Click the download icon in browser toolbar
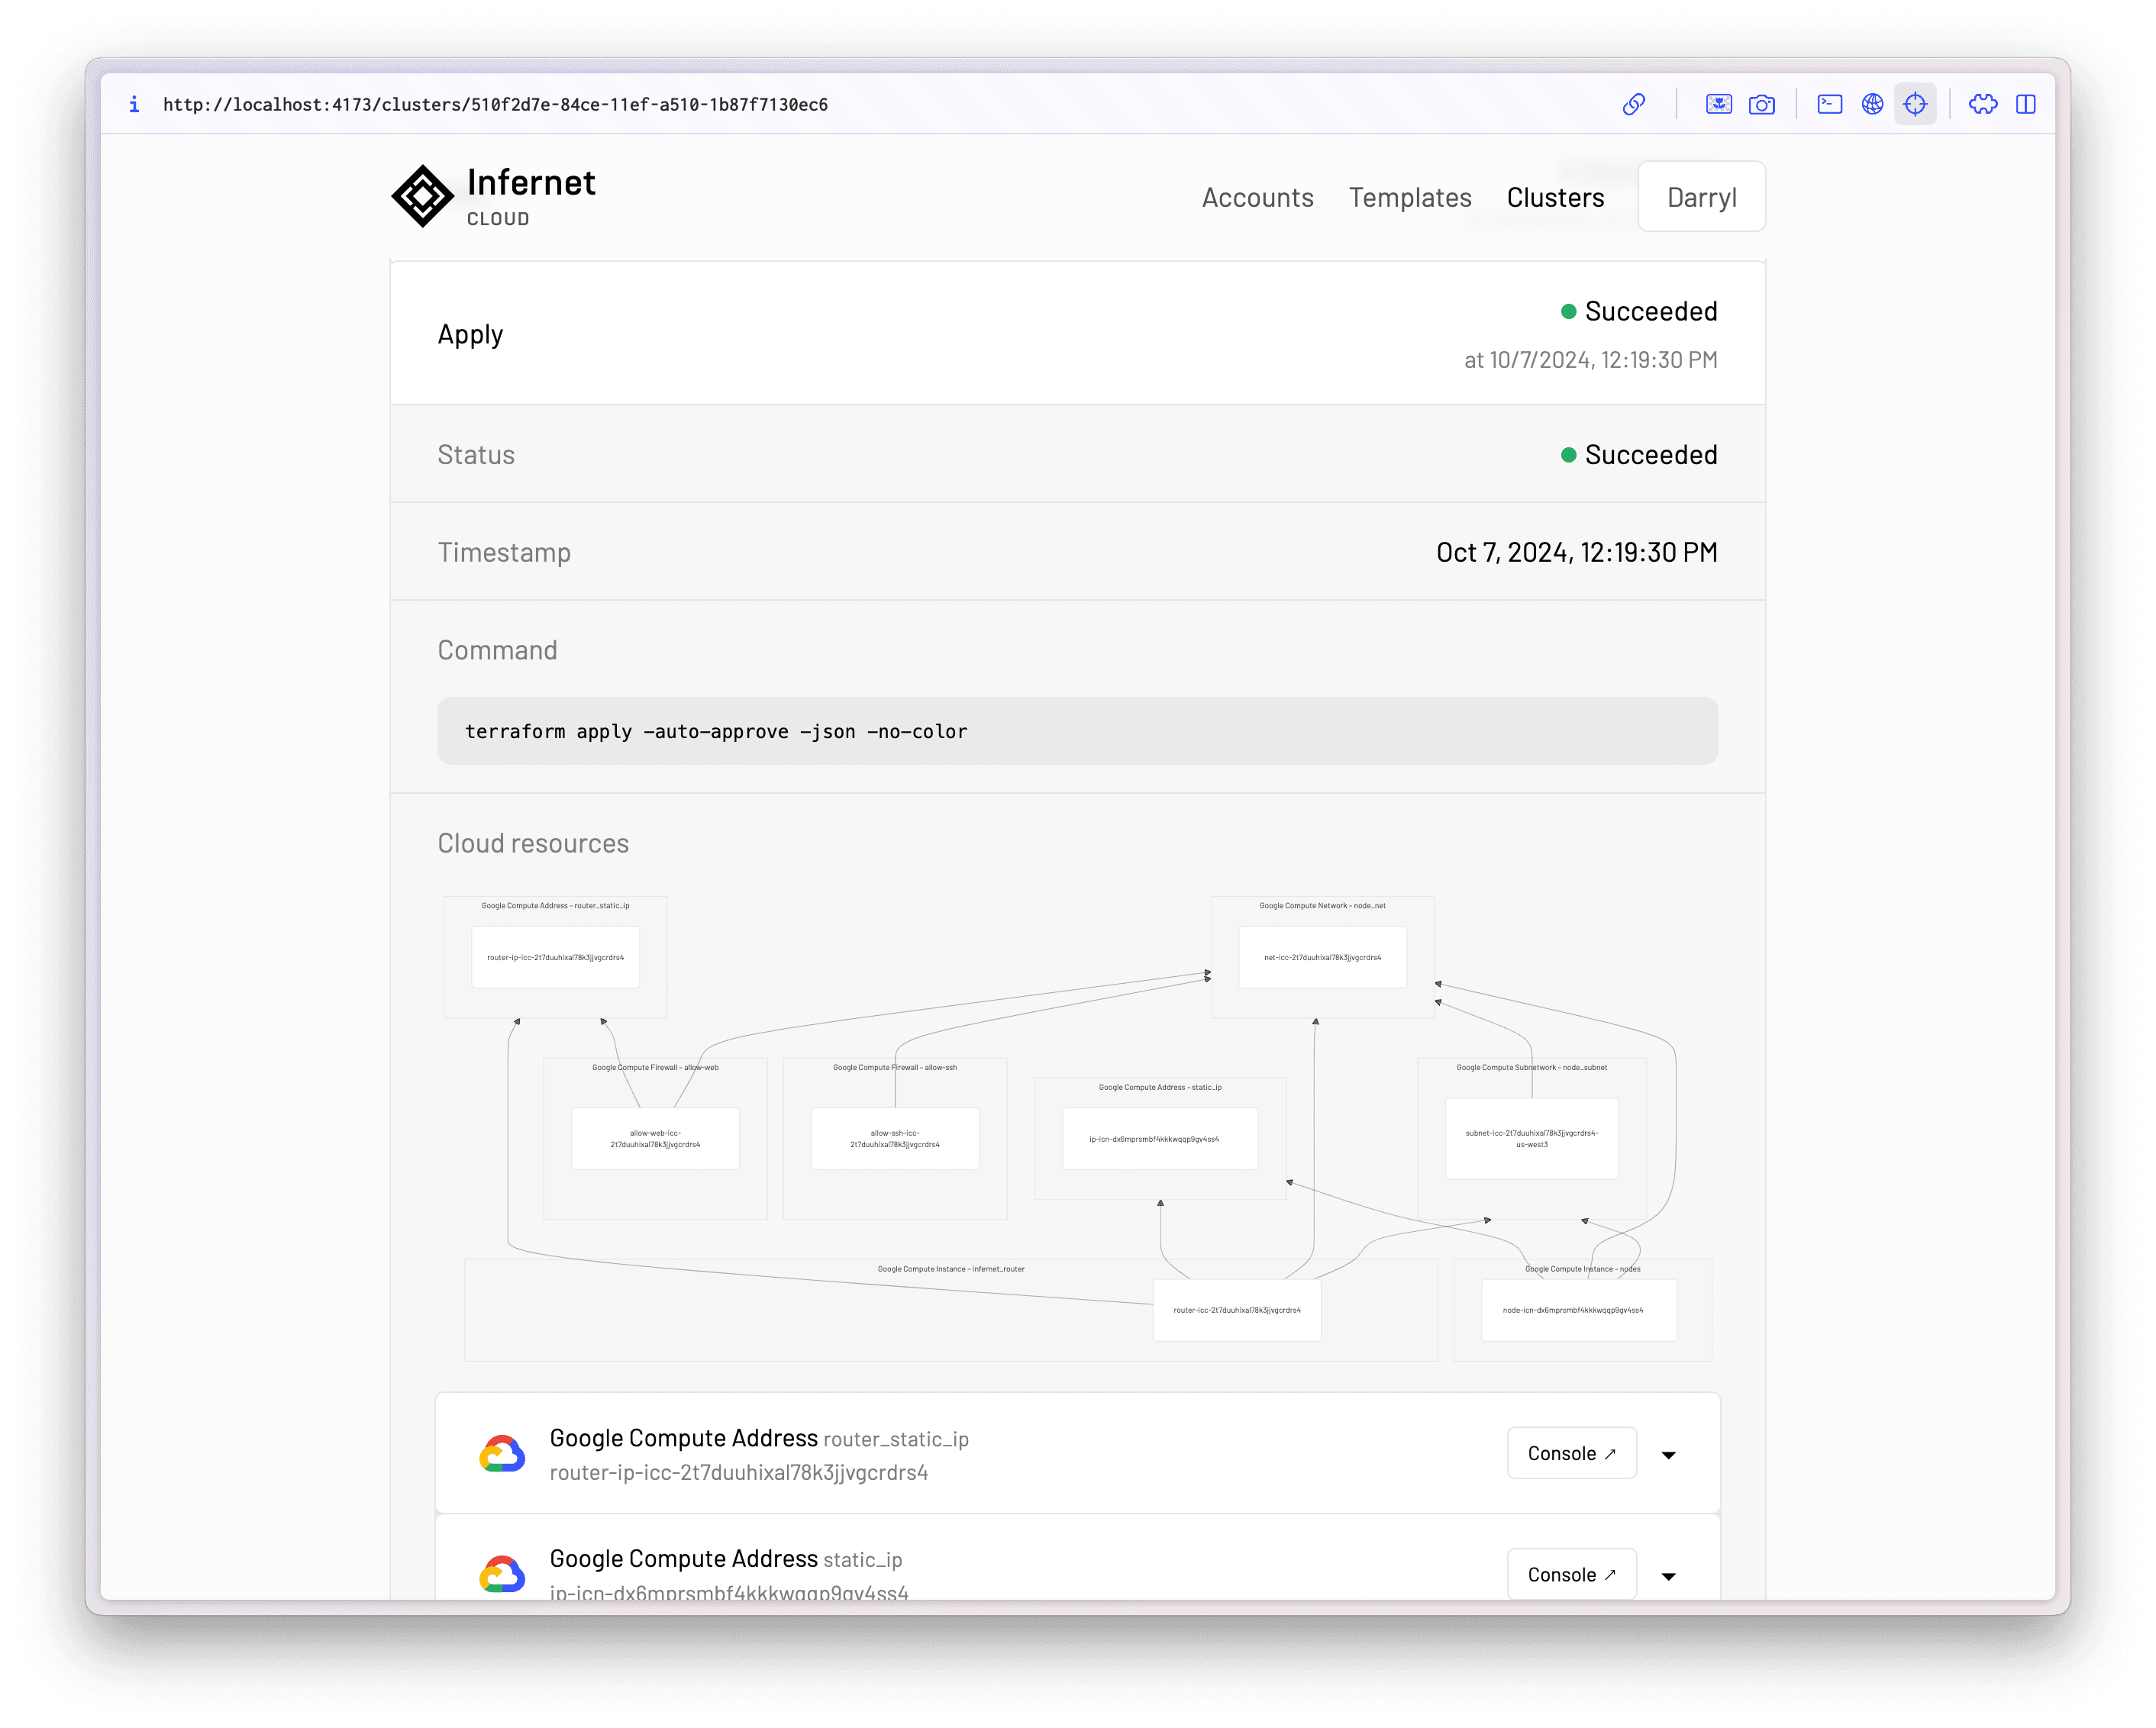The height and width of the screenshot is (1728, 2156). 1719,104
